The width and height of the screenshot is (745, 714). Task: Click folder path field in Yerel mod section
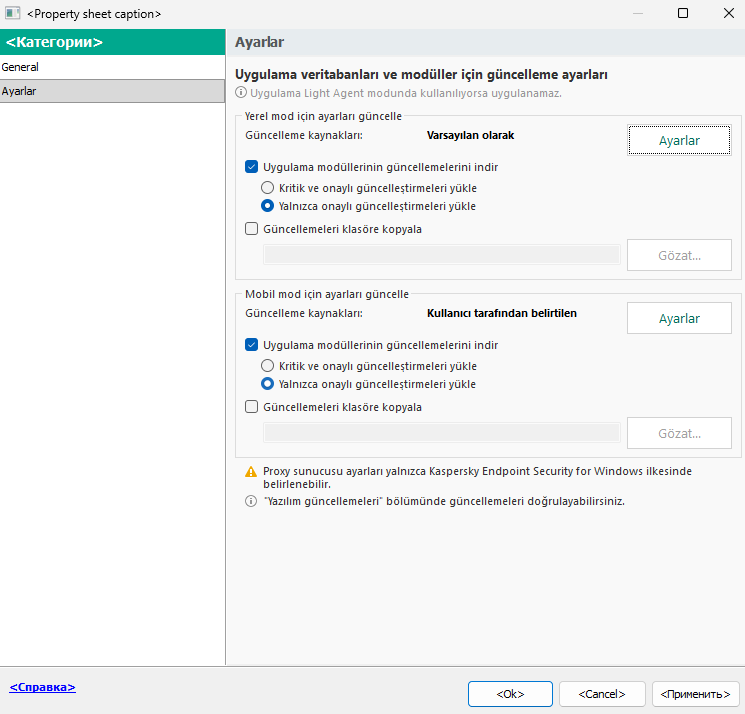tap(441, 255)
